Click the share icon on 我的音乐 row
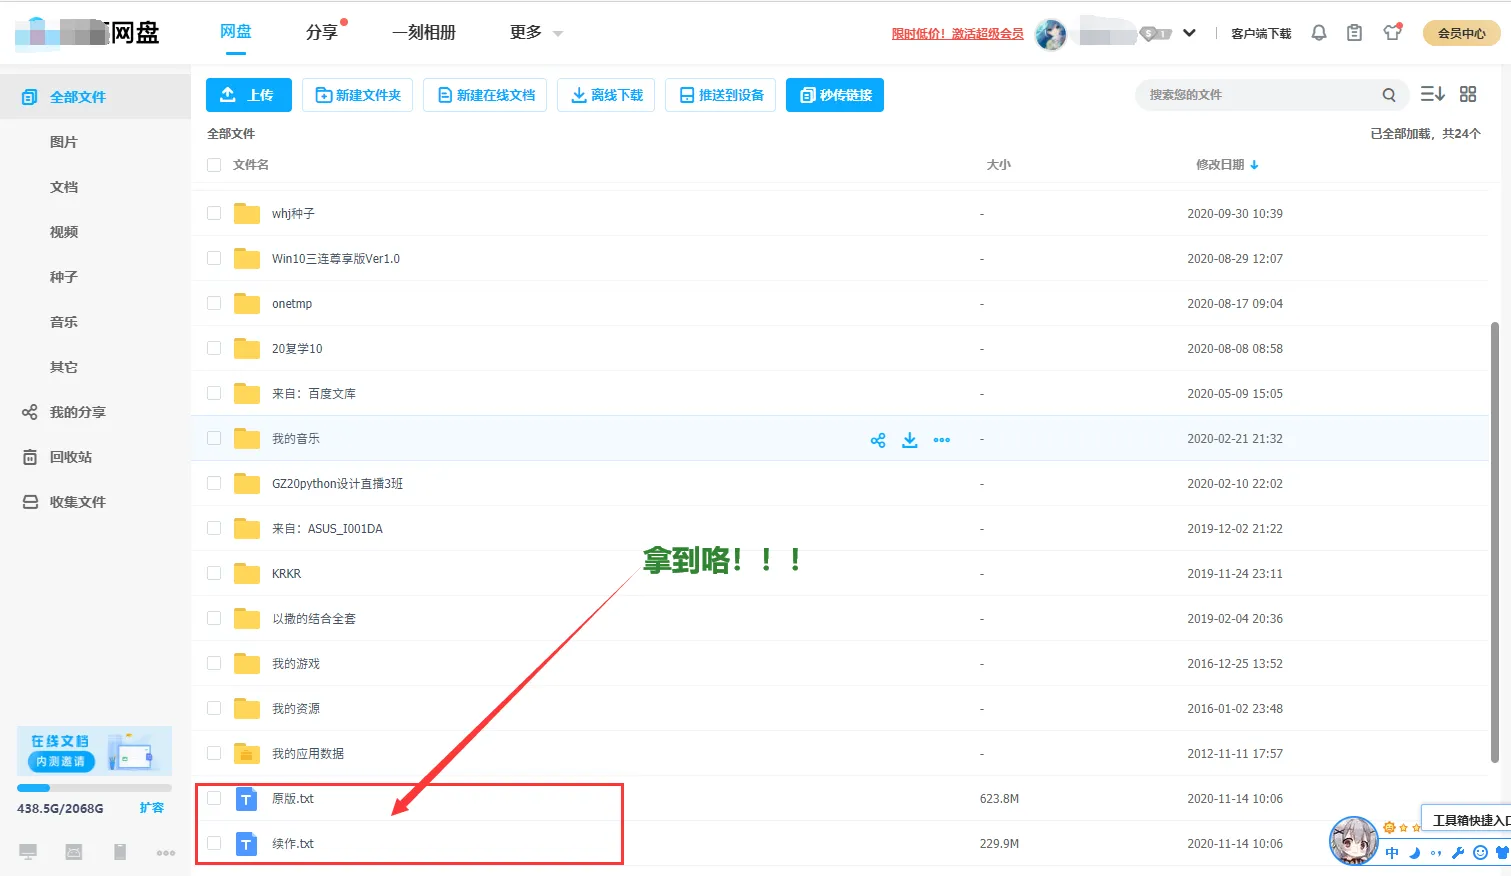Image resolution: width=1511 pixels, height=876 pixels. pyautogui.click(x=878, y=440)
